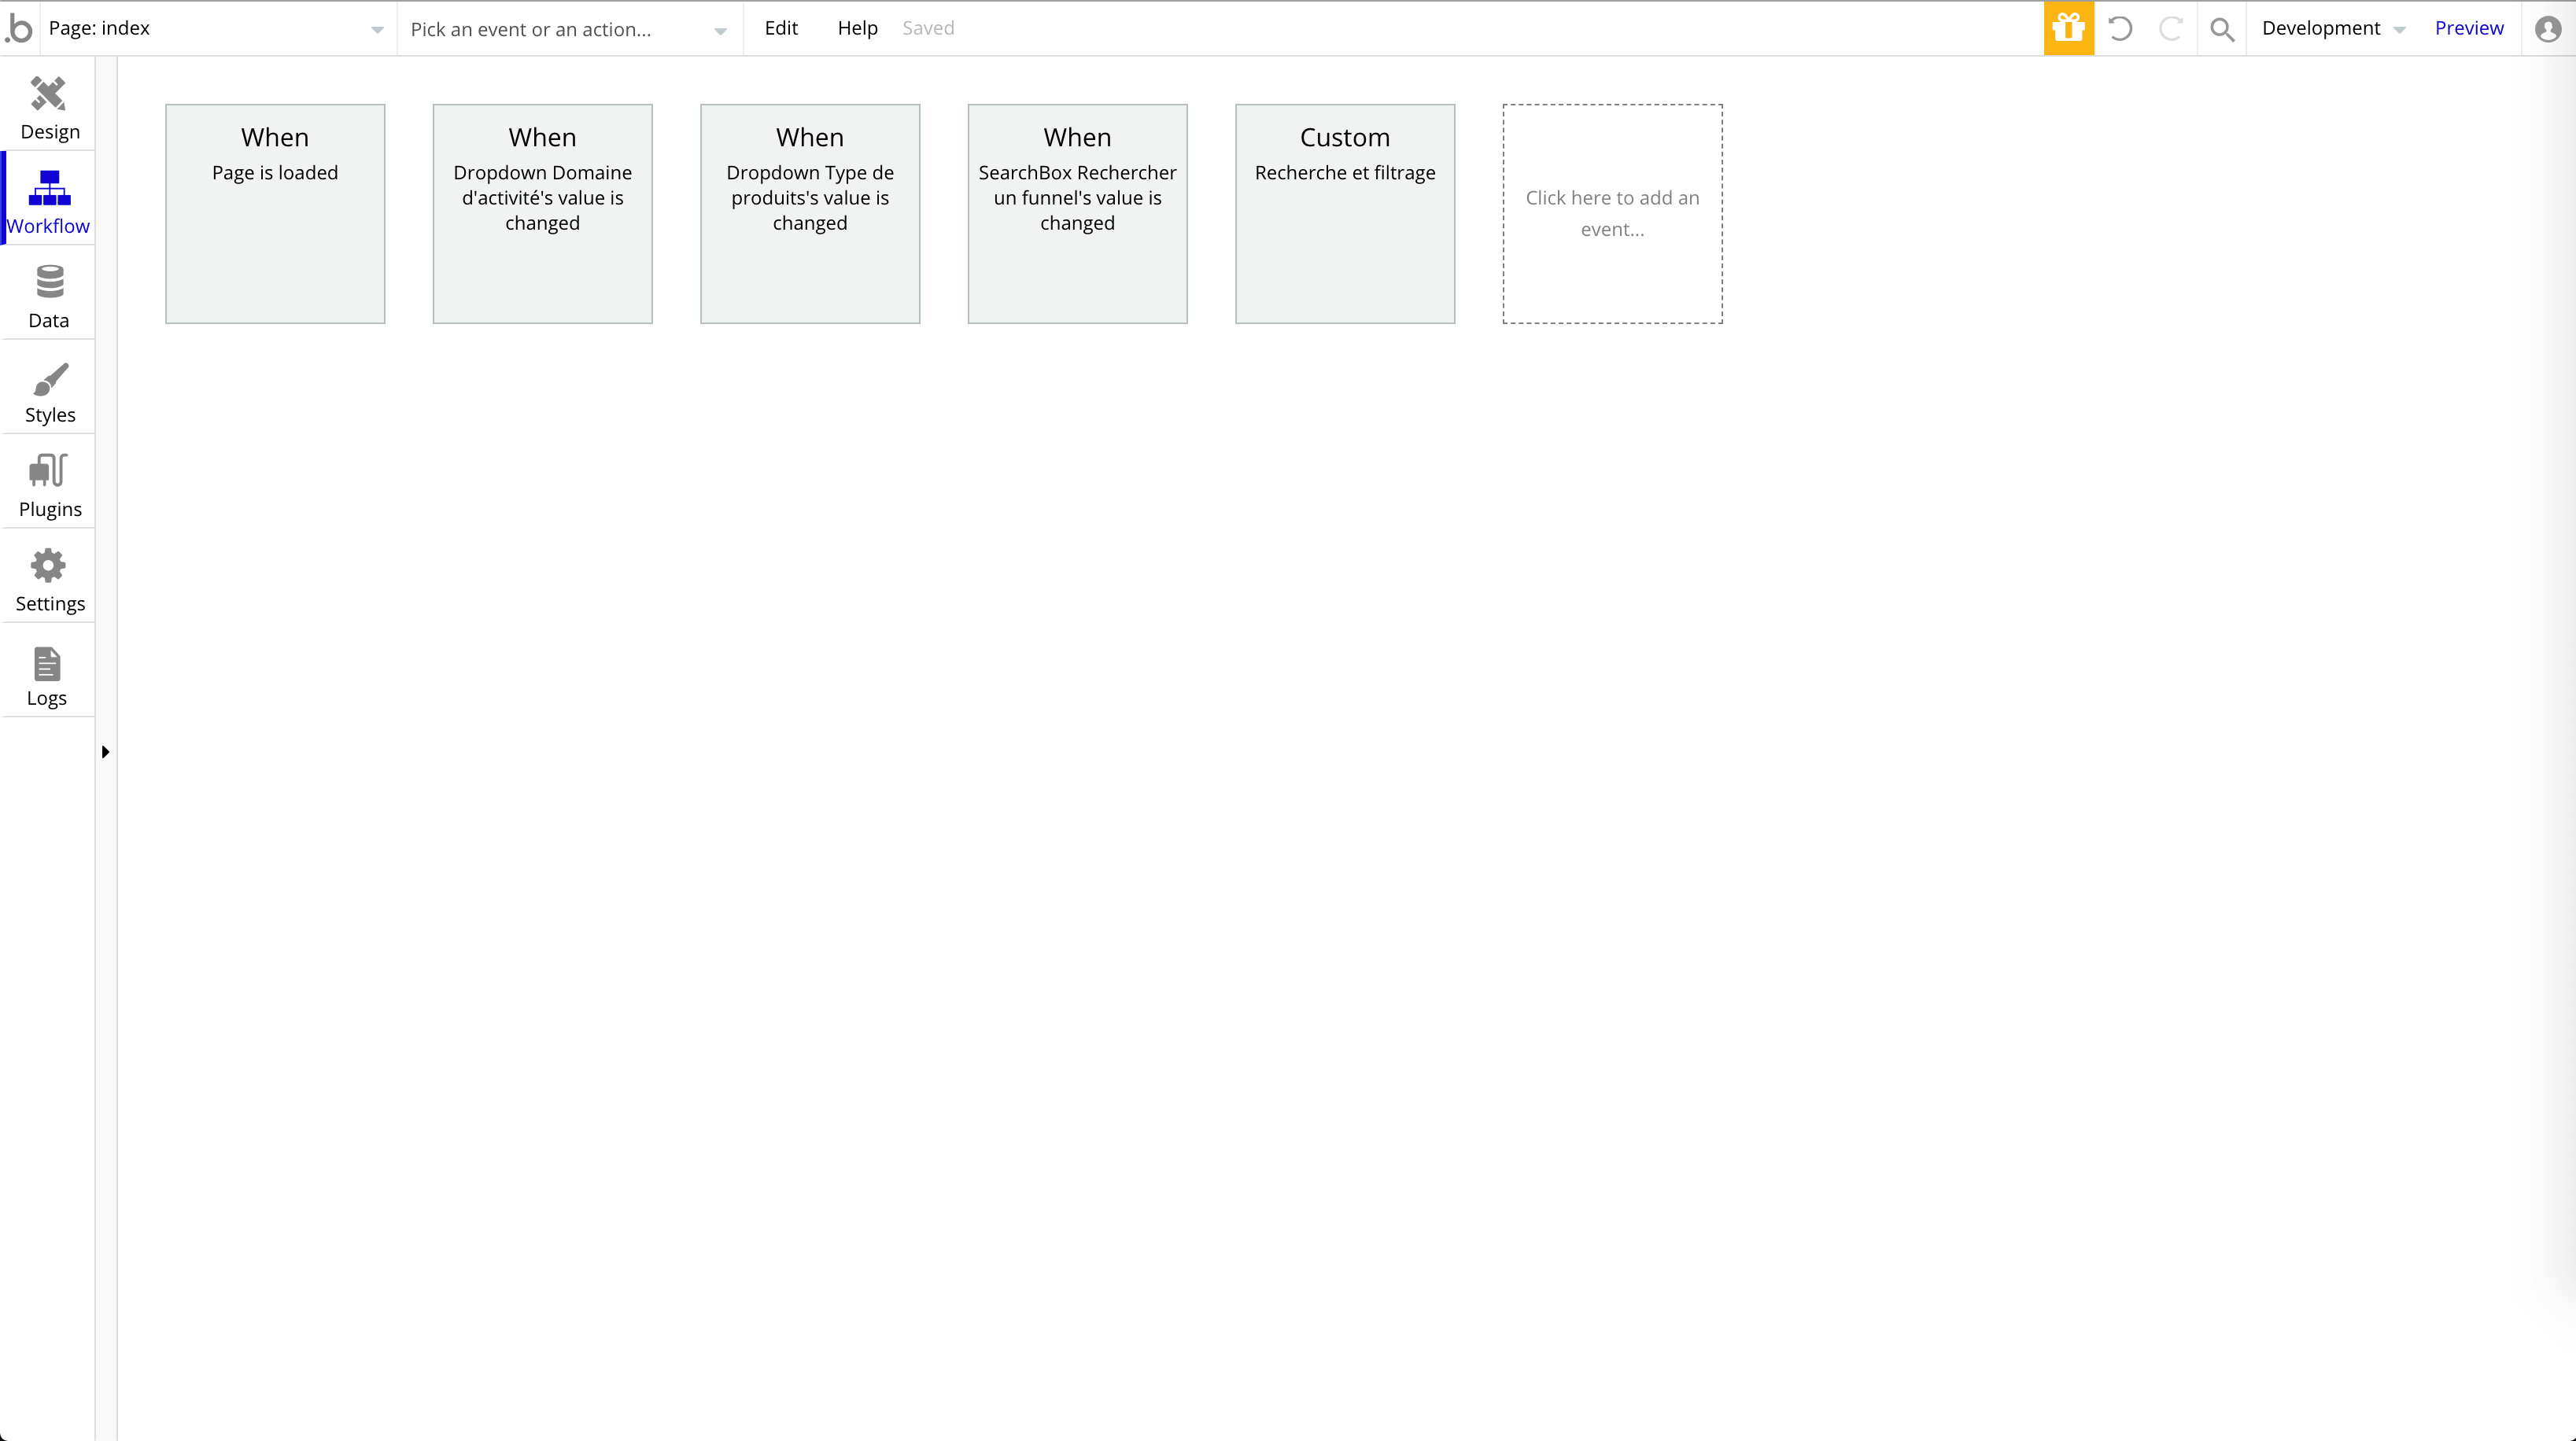Expand the collapsed sidebar arrow
Image resolution: width=2576 pixels, height=1441 pixels.
pyautogui.click(x=105, y=752)
